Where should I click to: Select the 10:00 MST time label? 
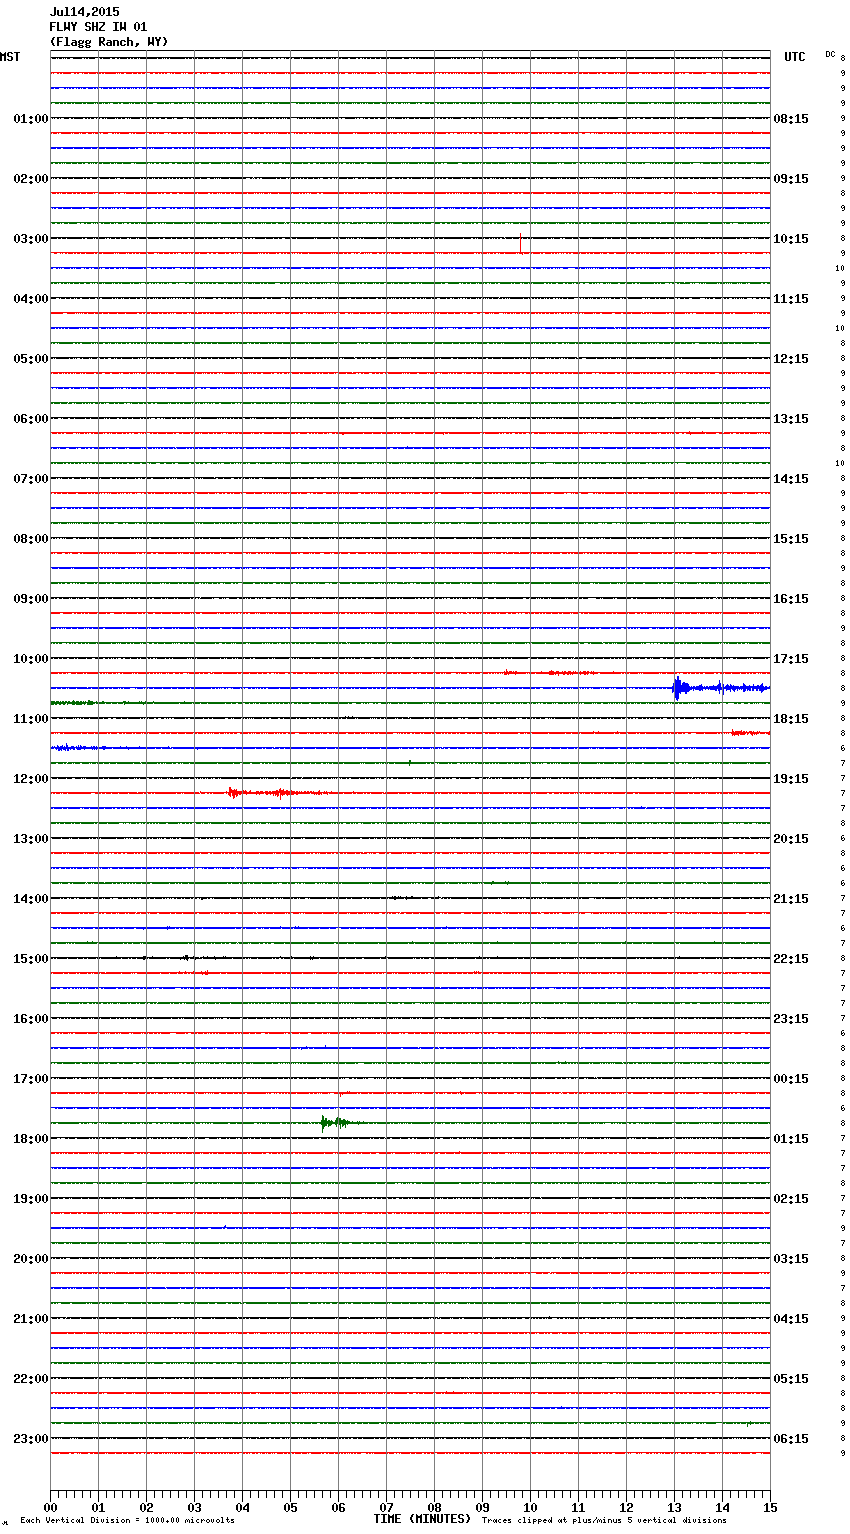pos(30,659)
